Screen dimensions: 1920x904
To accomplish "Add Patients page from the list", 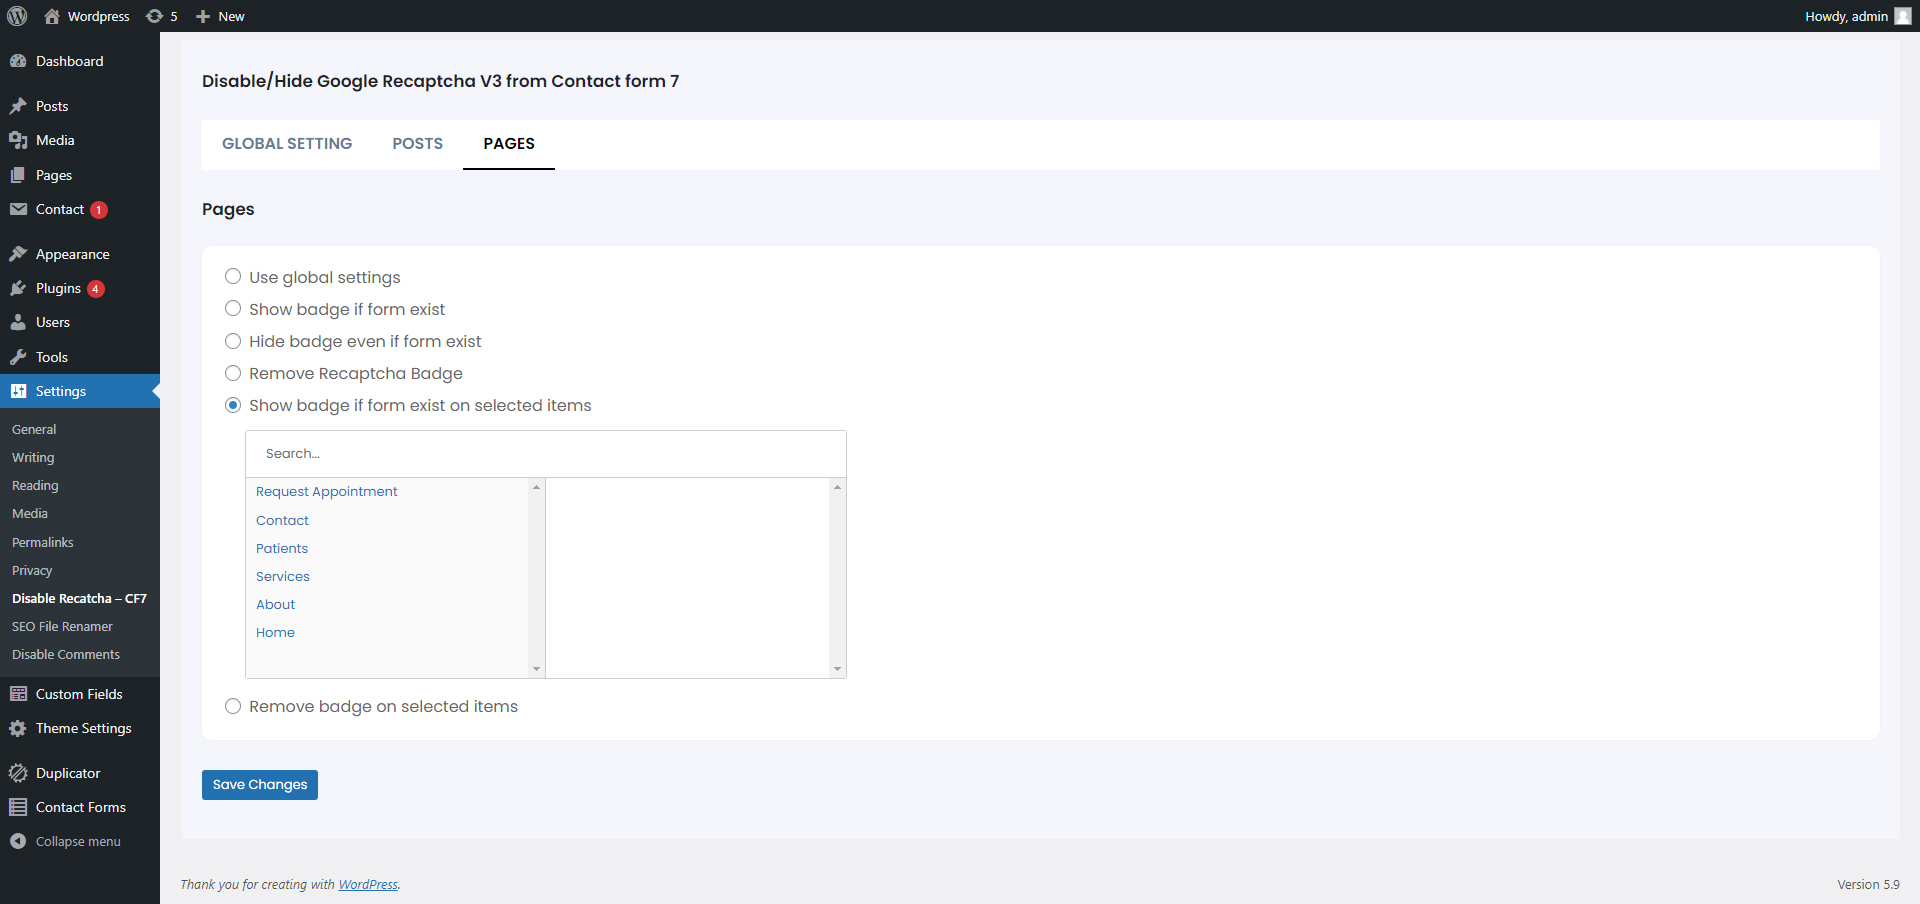I will tap(282, 548).
